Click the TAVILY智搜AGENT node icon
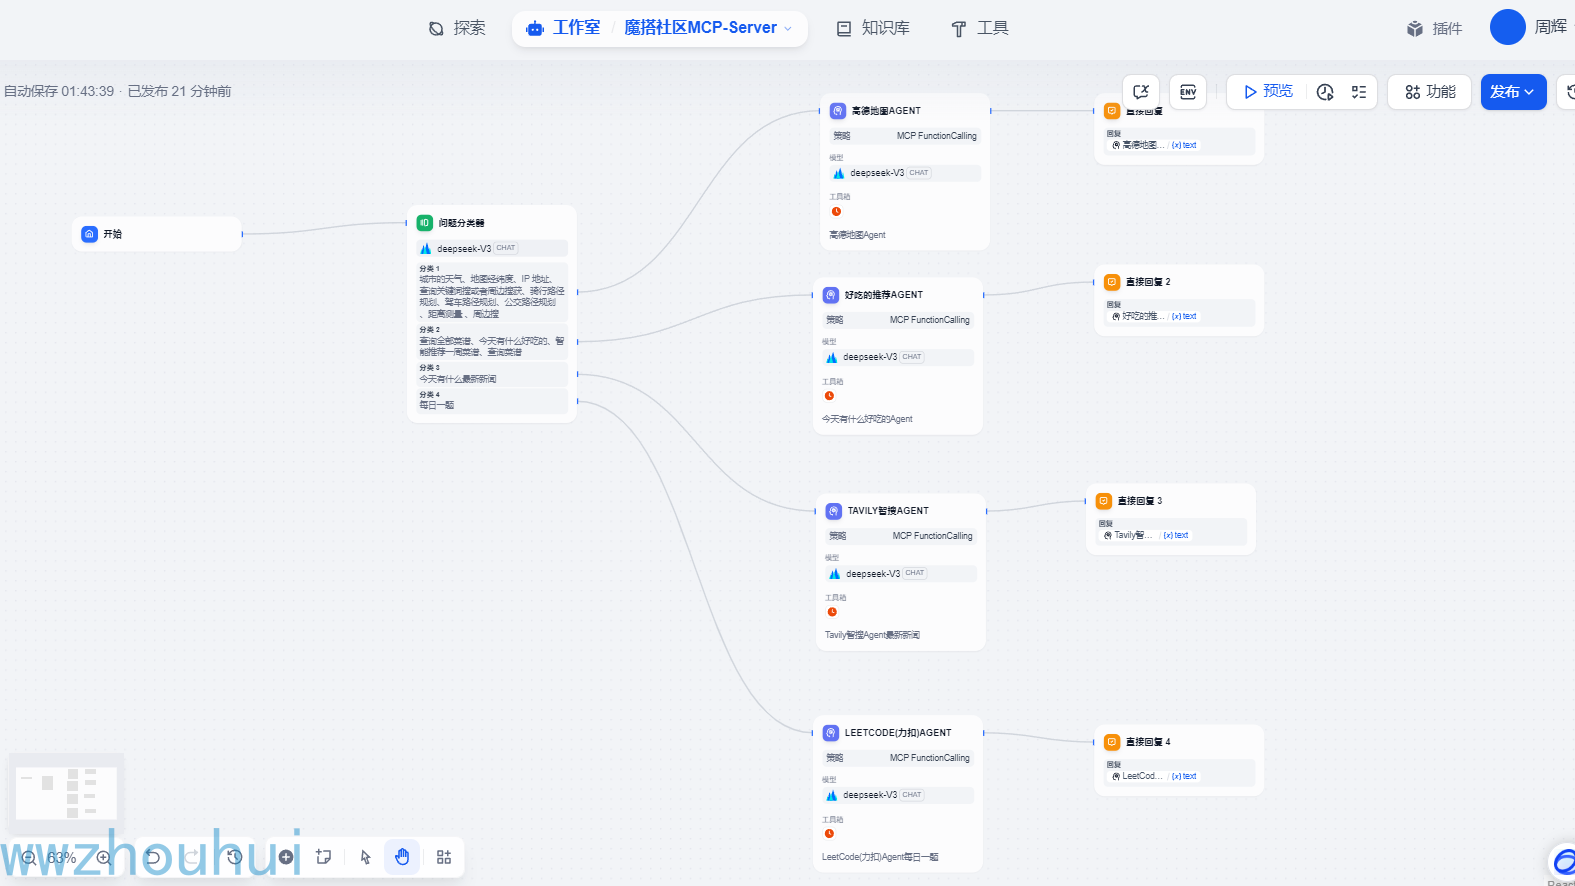The width and height of the screenshot is (1575, 886). (834, 511)
